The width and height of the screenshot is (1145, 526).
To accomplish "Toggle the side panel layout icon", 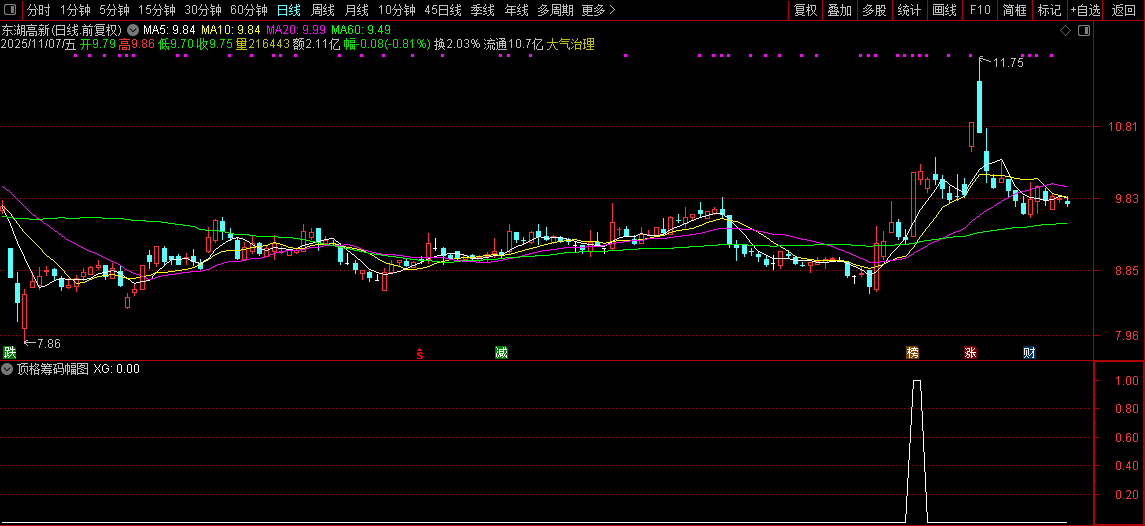I will (x=1083, y=31).
